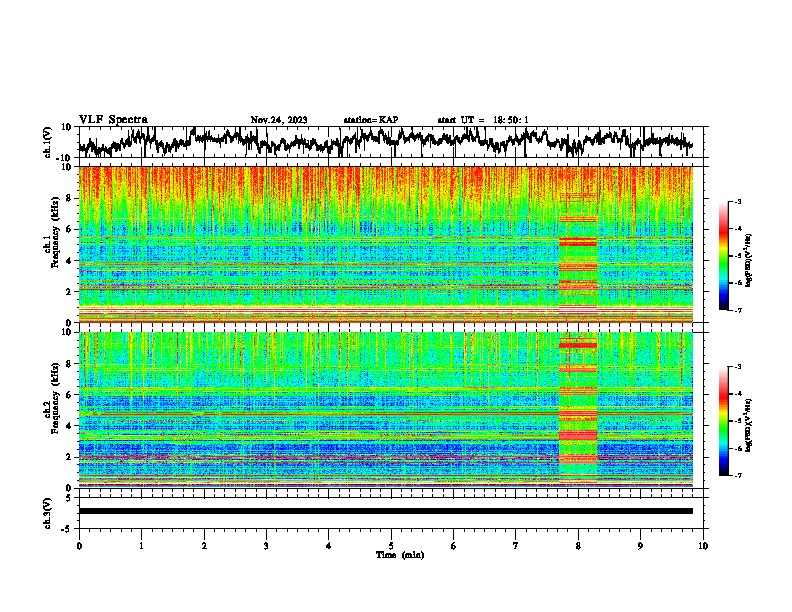Click the red burst band near 9 kHz in ch.2 spectrogram

tap(578, 345)
